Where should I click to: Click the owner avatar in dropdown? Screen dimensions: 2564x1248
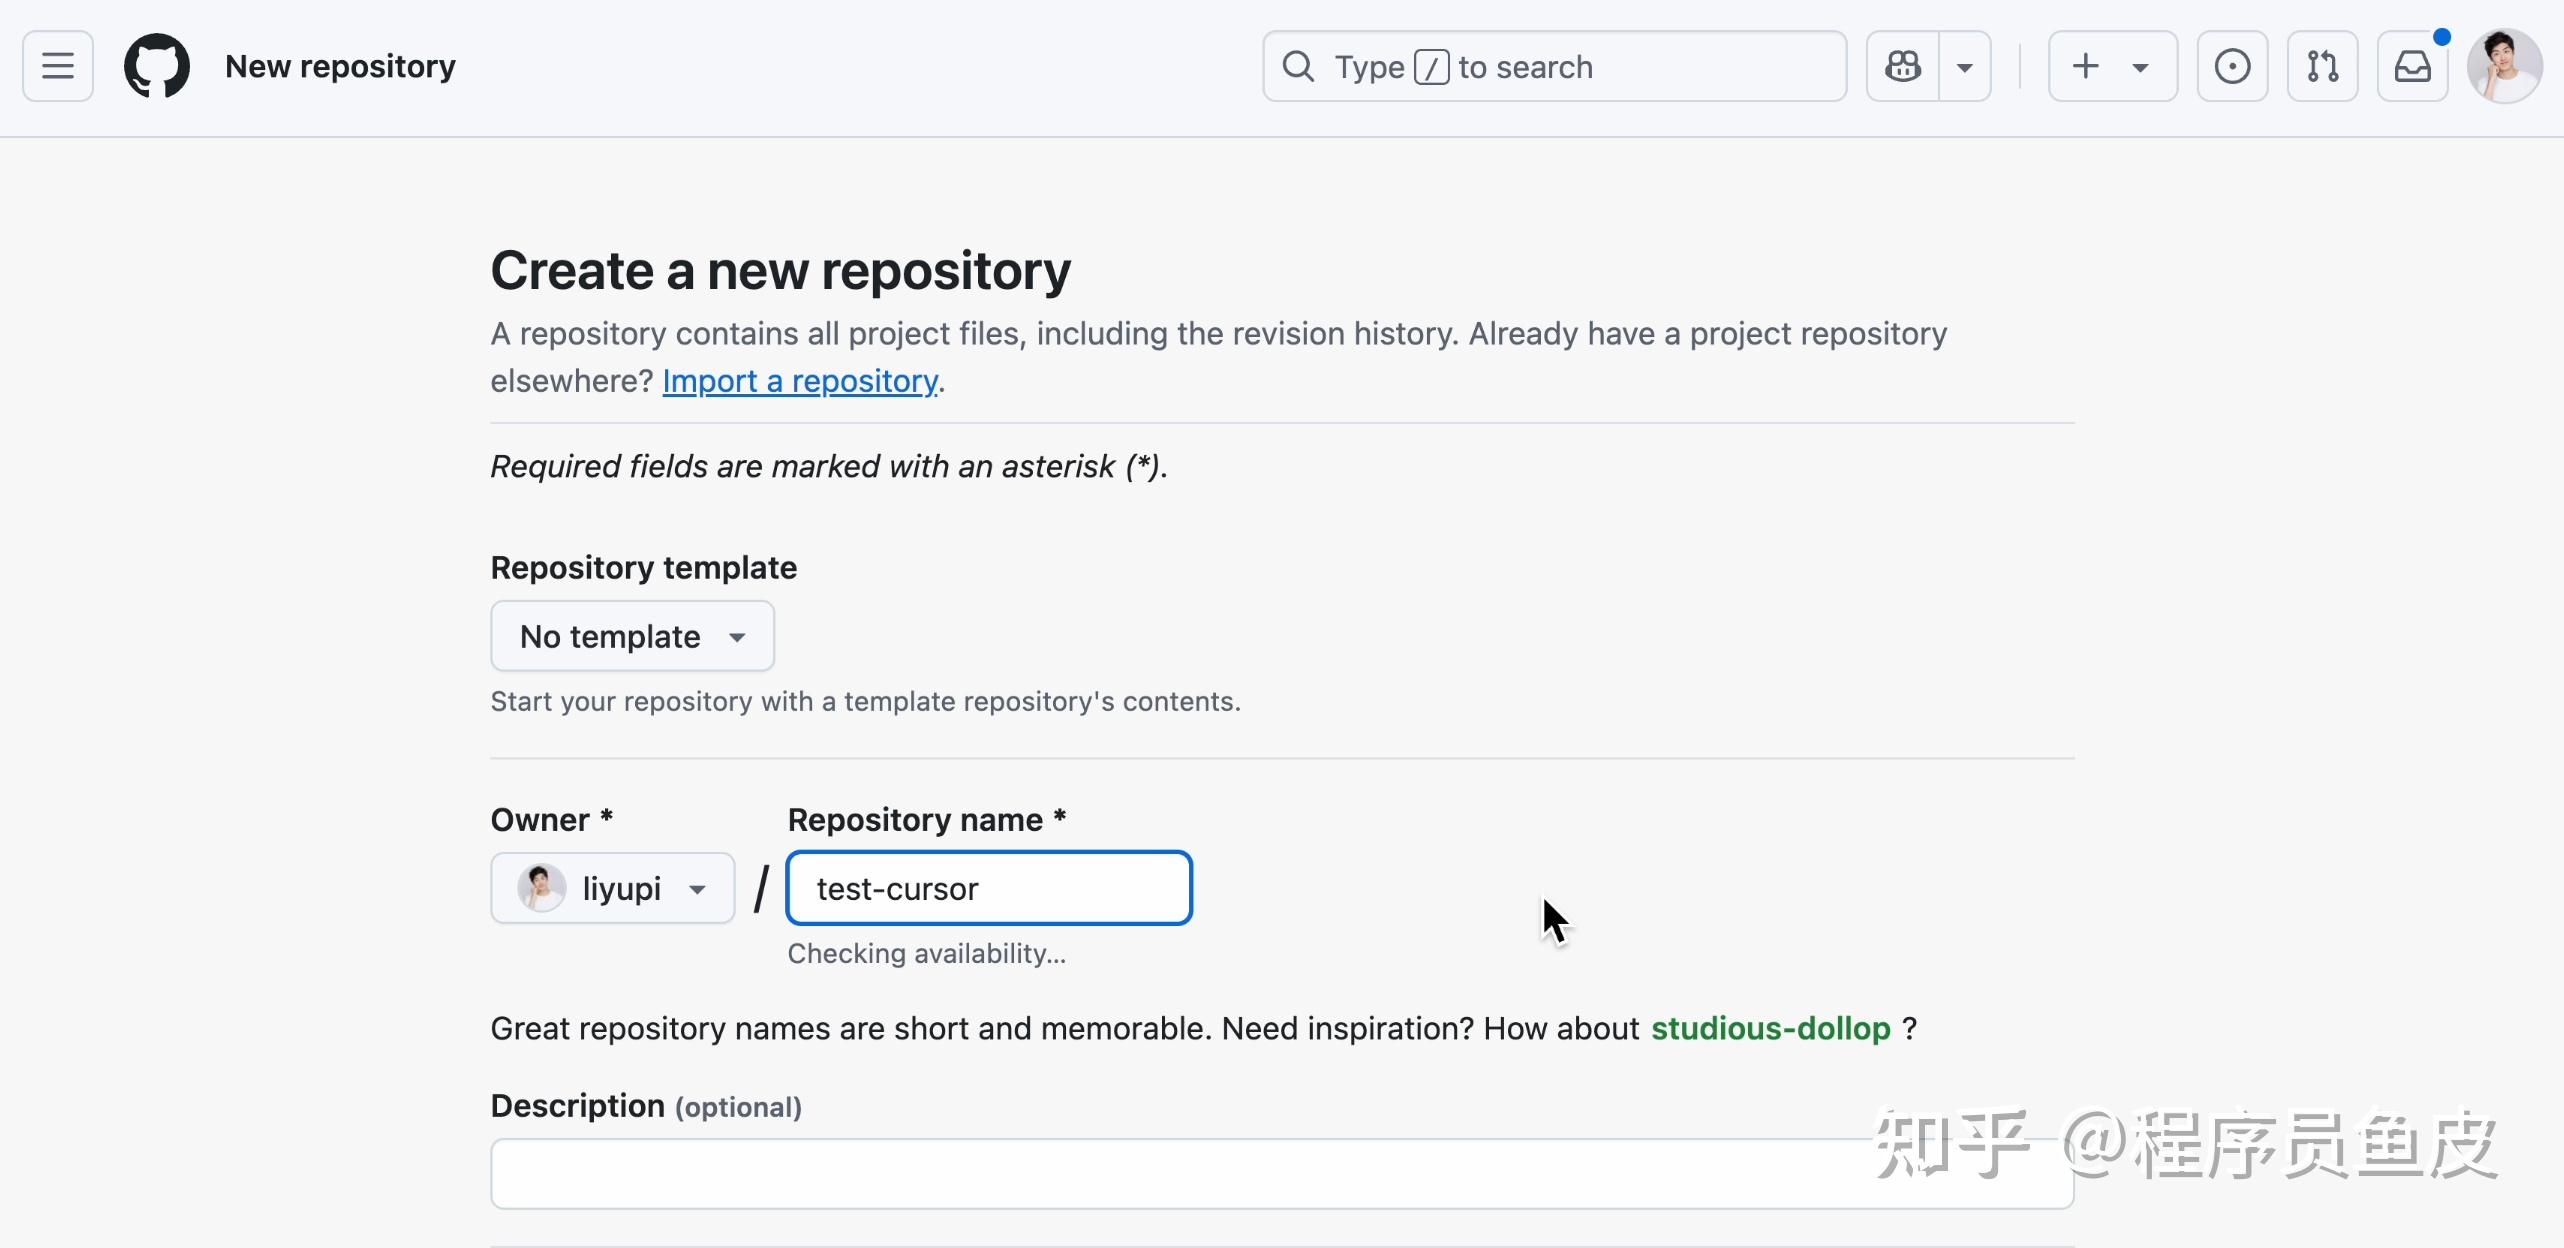point(541,888)
